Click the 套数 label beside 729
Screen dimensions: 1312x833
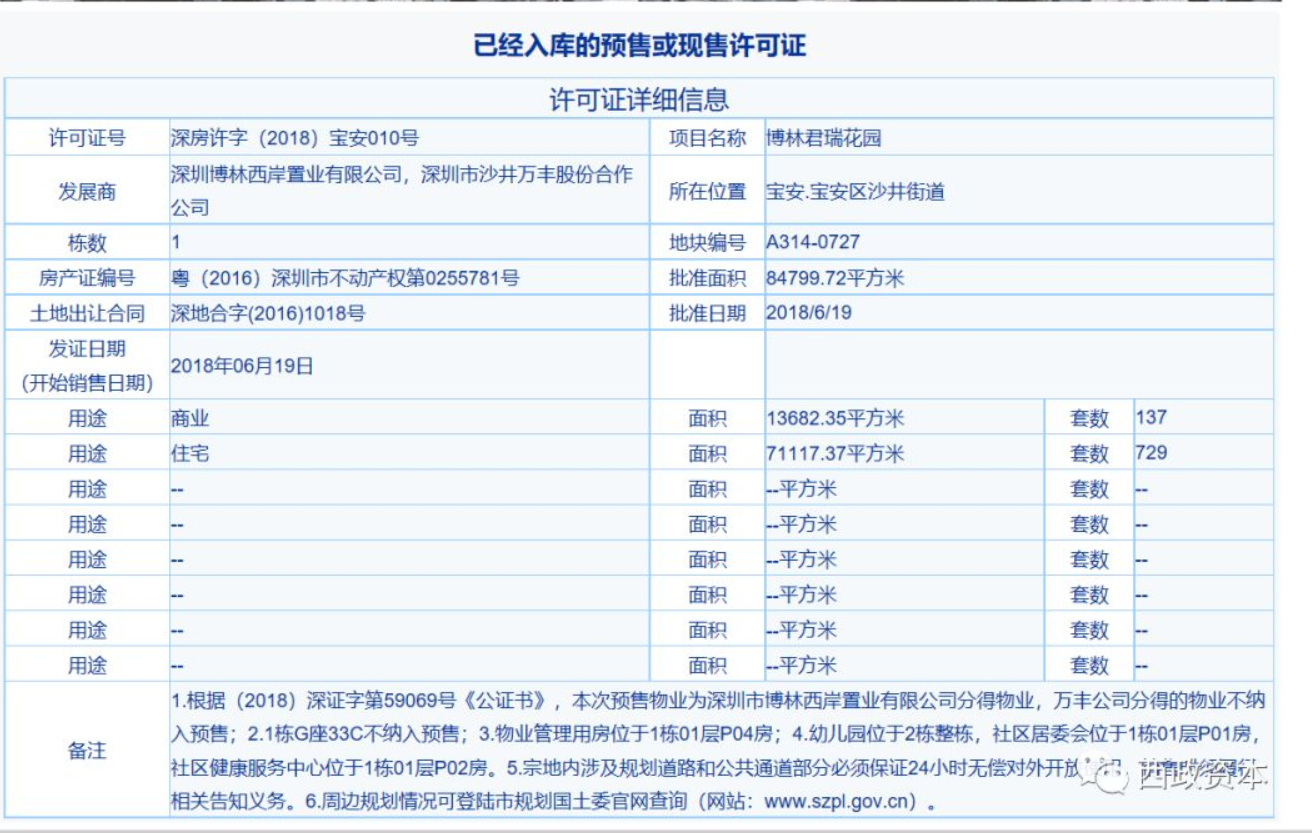(1089, 453)
